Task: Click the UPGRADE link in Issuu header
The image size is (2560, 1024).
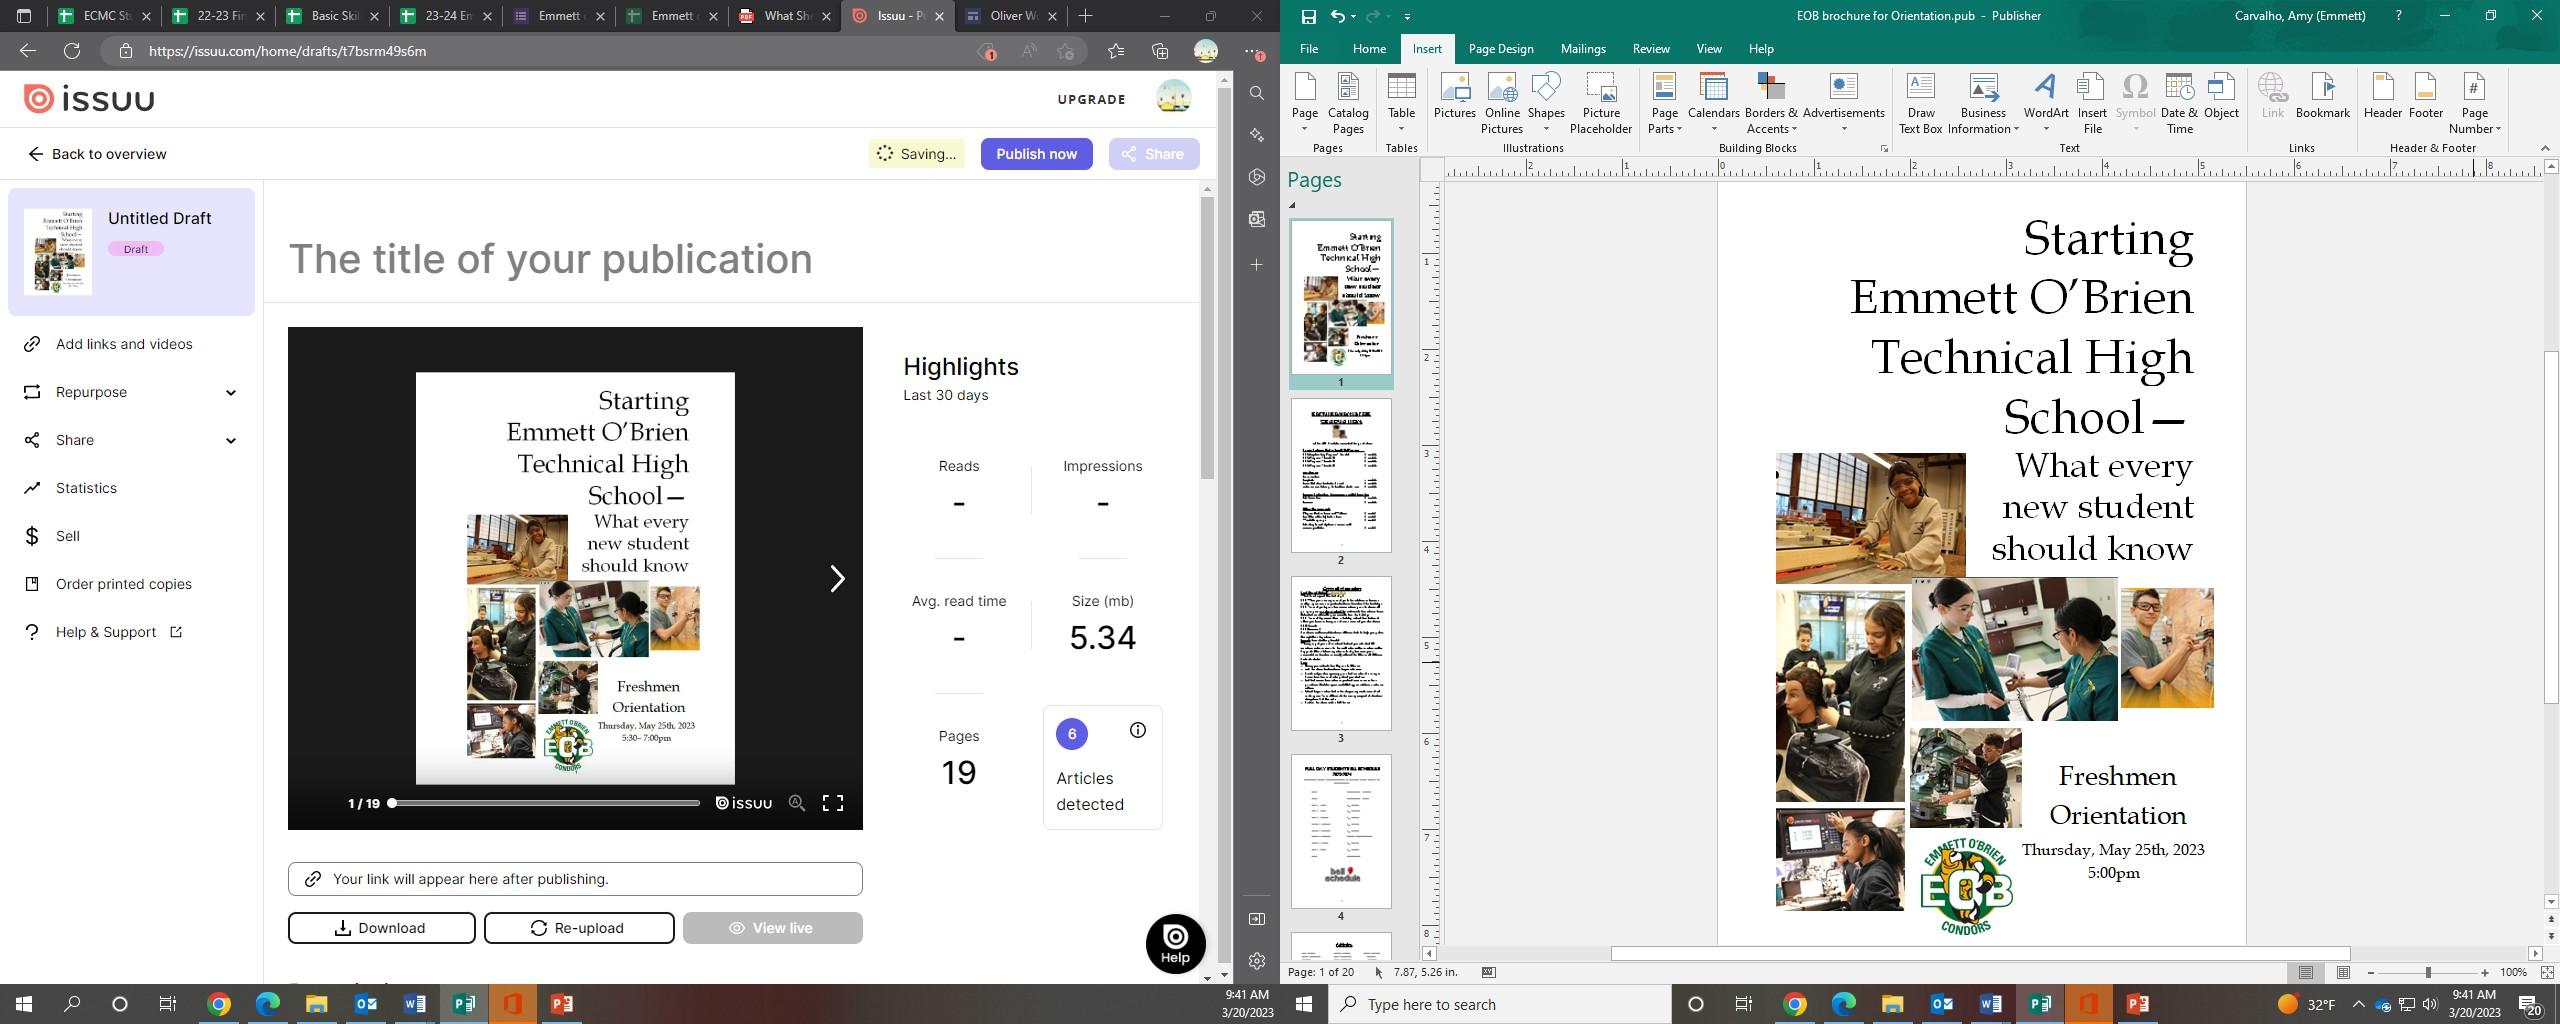Action: (x=1091, y=99)
